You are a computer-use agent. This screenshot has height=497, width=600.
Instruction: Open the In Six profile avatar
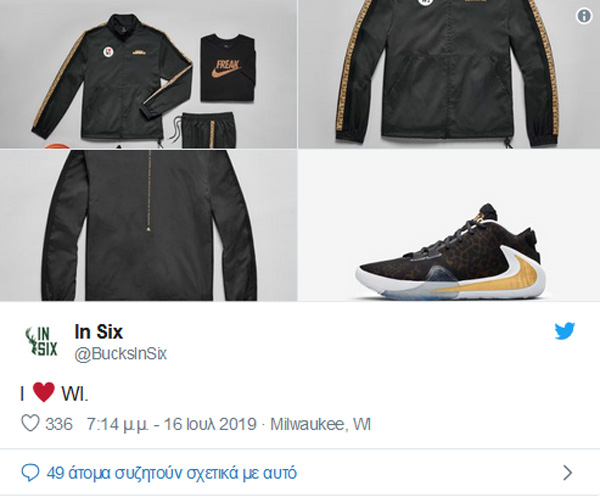41,342
